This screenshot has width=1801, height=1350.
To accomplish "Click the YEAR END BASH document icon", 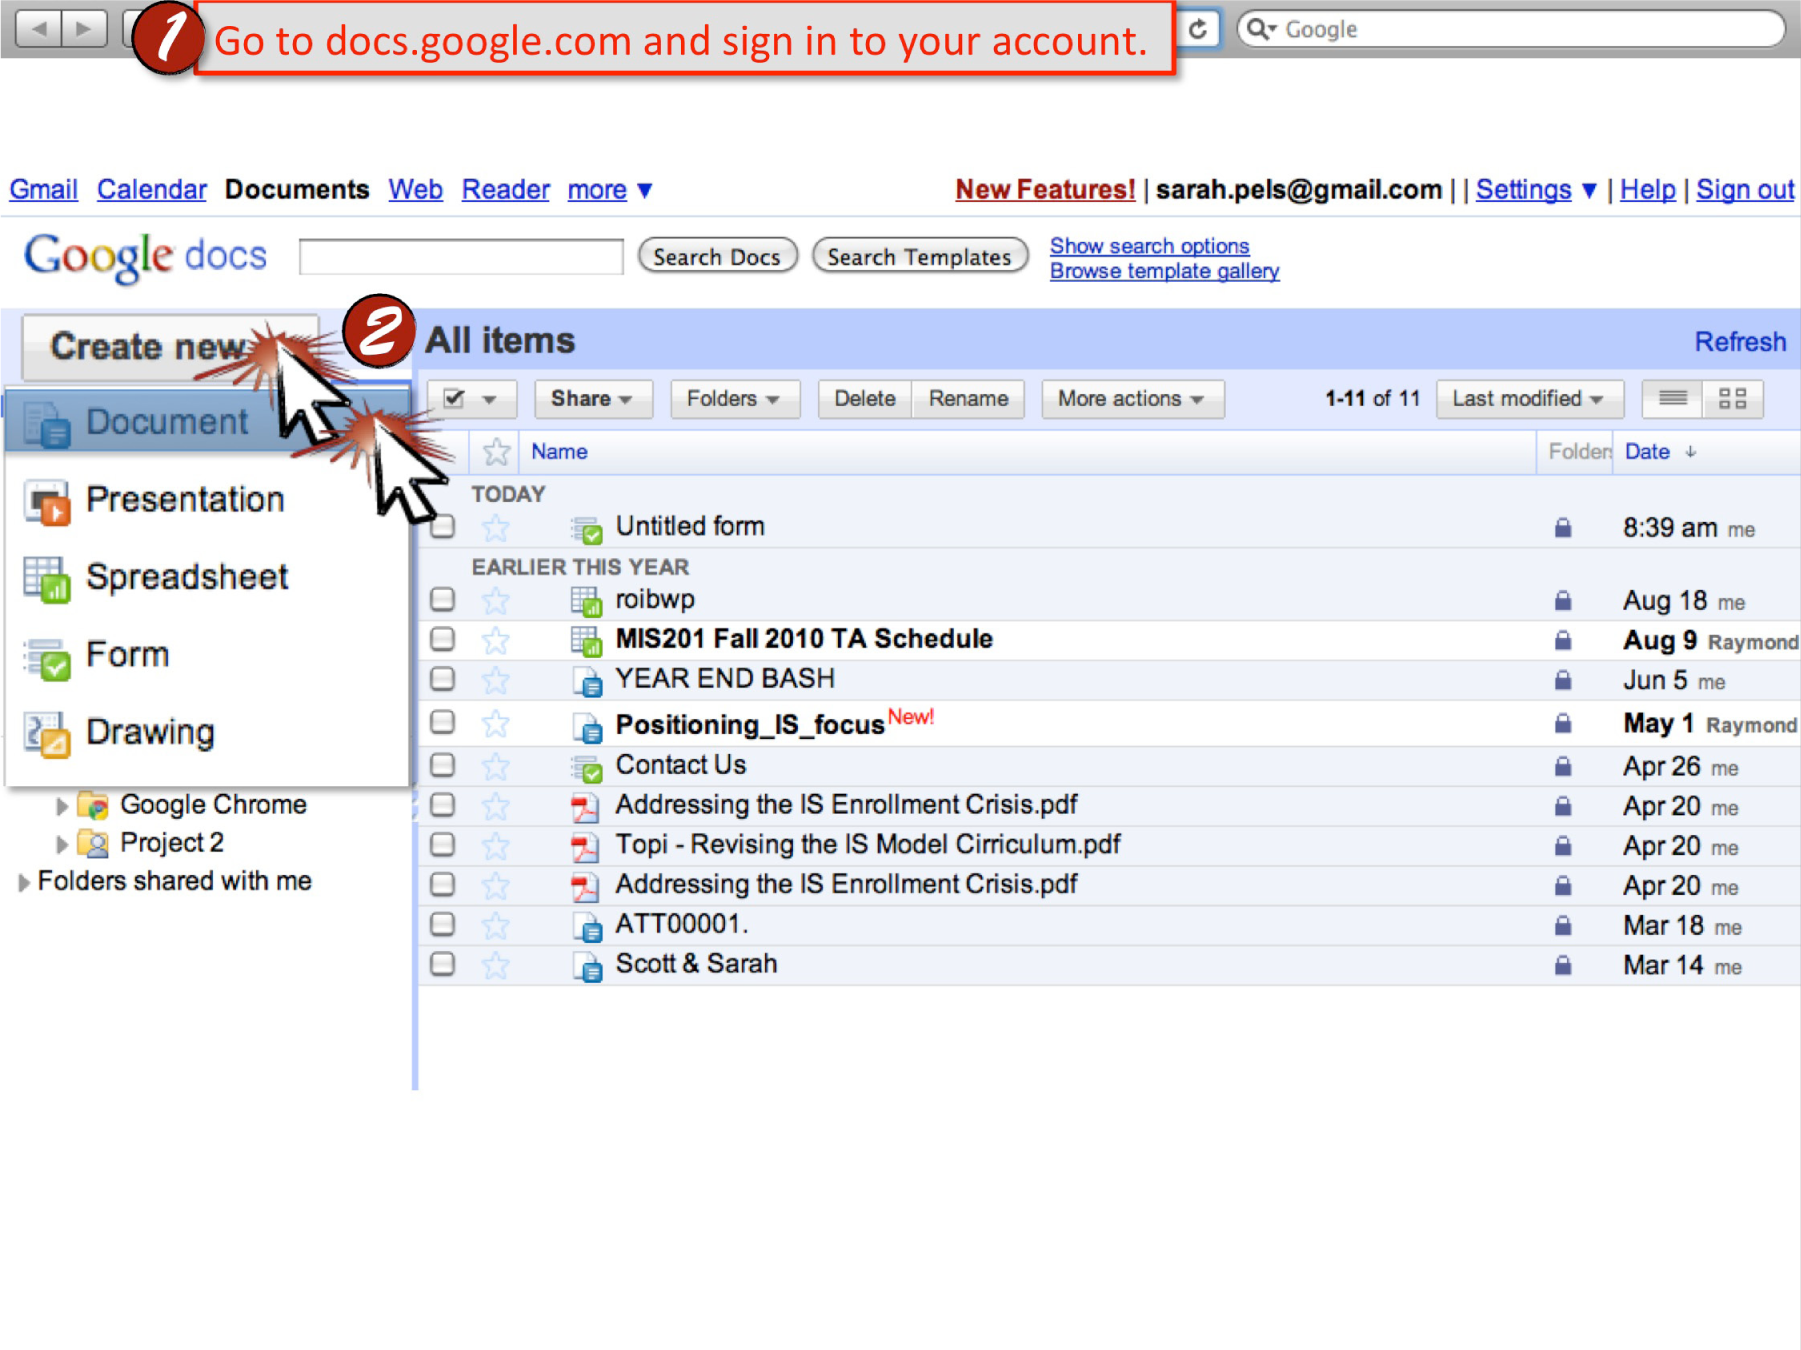I will [587, 681].
